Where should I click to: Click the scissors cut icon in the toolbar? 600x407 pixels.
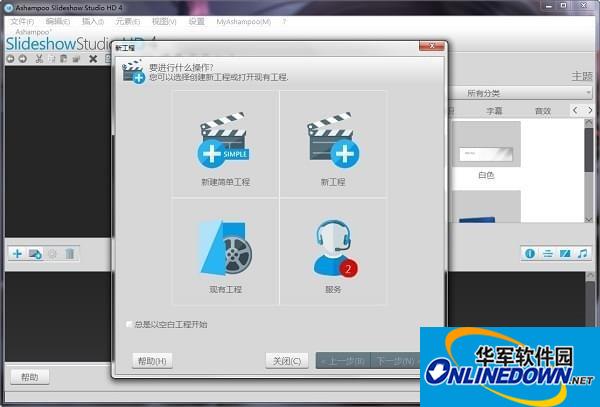tap(39, 59)
